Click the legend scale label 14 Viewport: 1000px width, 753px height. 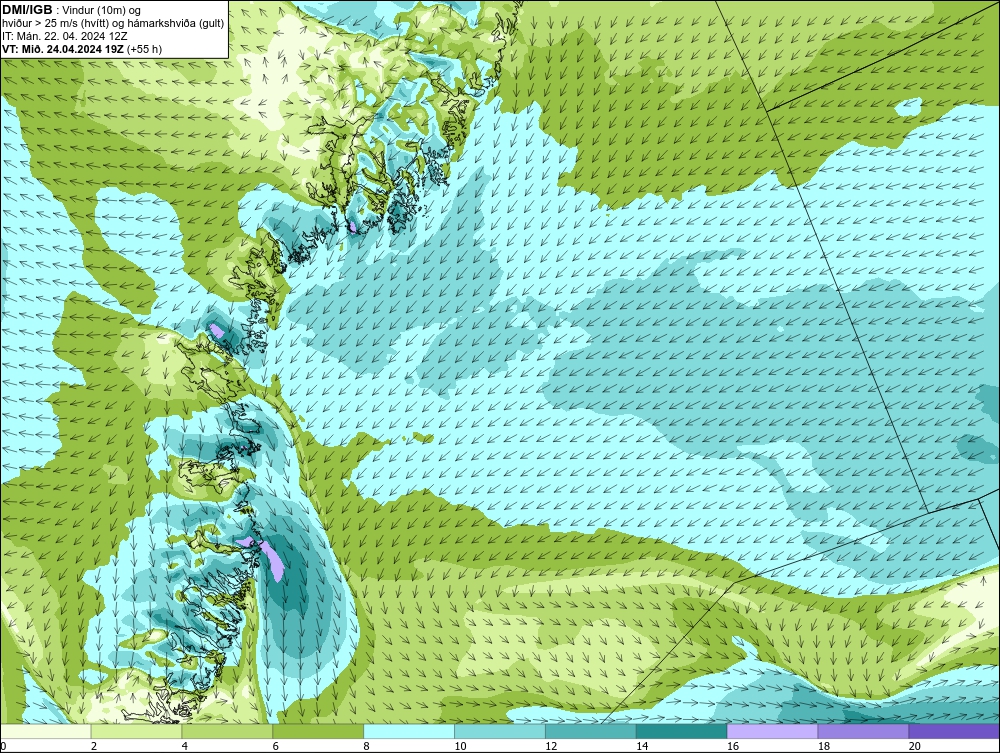pyautogui.click(x=642, y=746)
